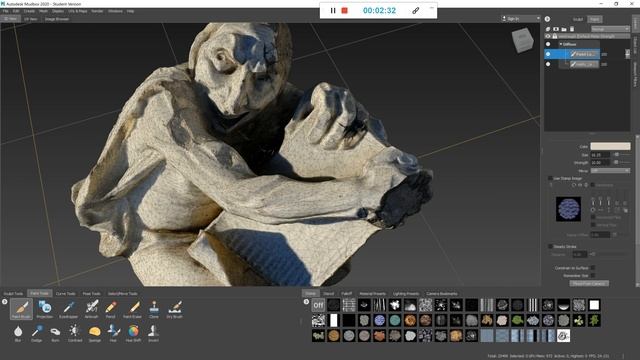Image resolution: width=640 pixels, height=360 pixels.
Task: Toggle the eye icon in layer header row
Action: [548, 36]
